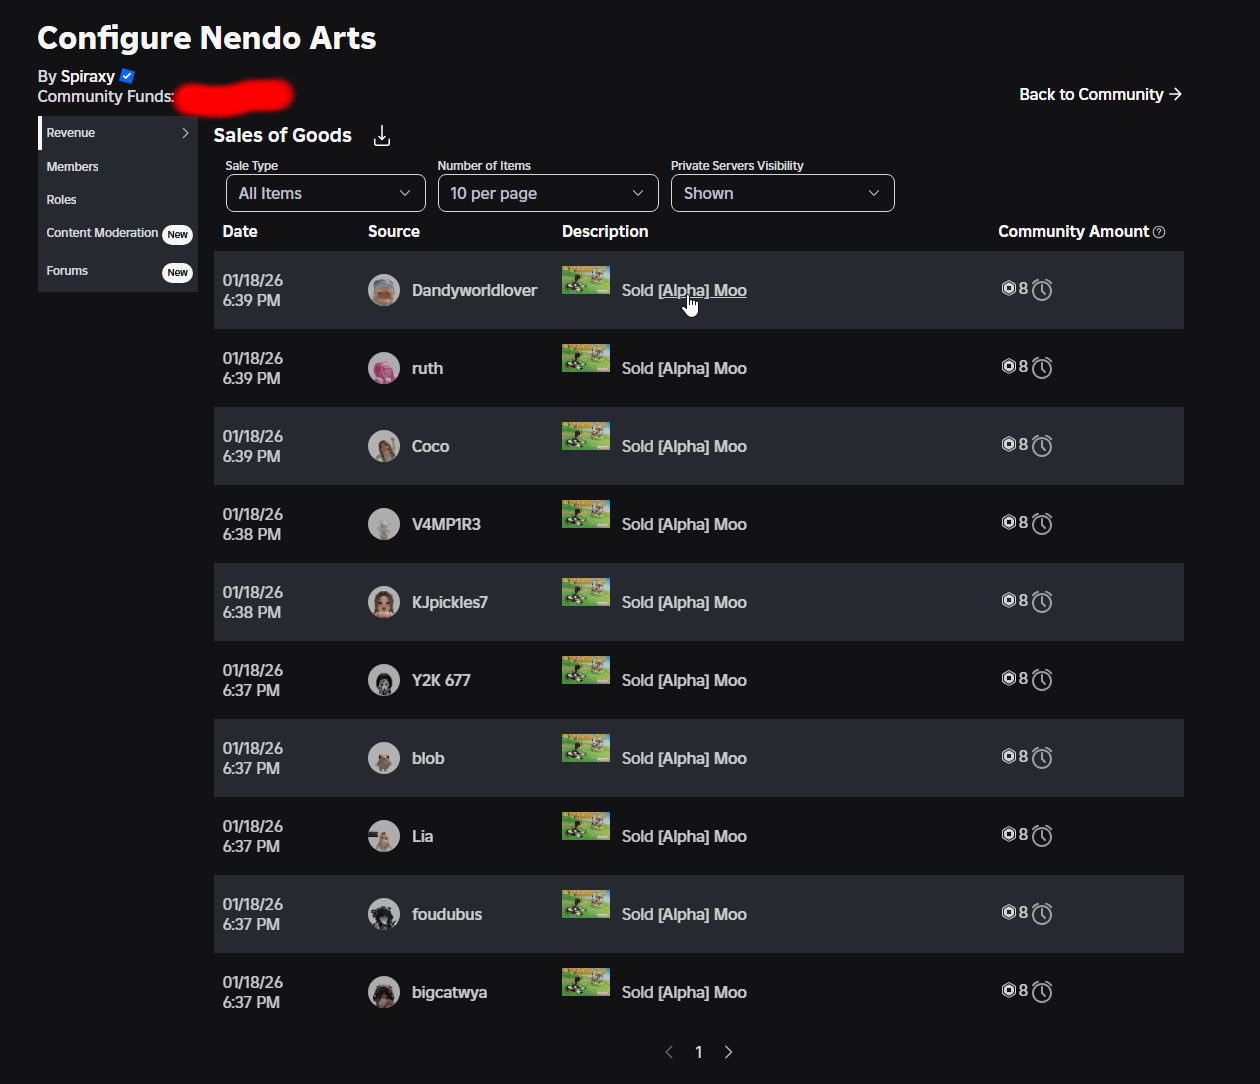This screenshot has height=1084, width=1260.
Task: Open the Sale Type dropdown
Action: tap(325, 193)
